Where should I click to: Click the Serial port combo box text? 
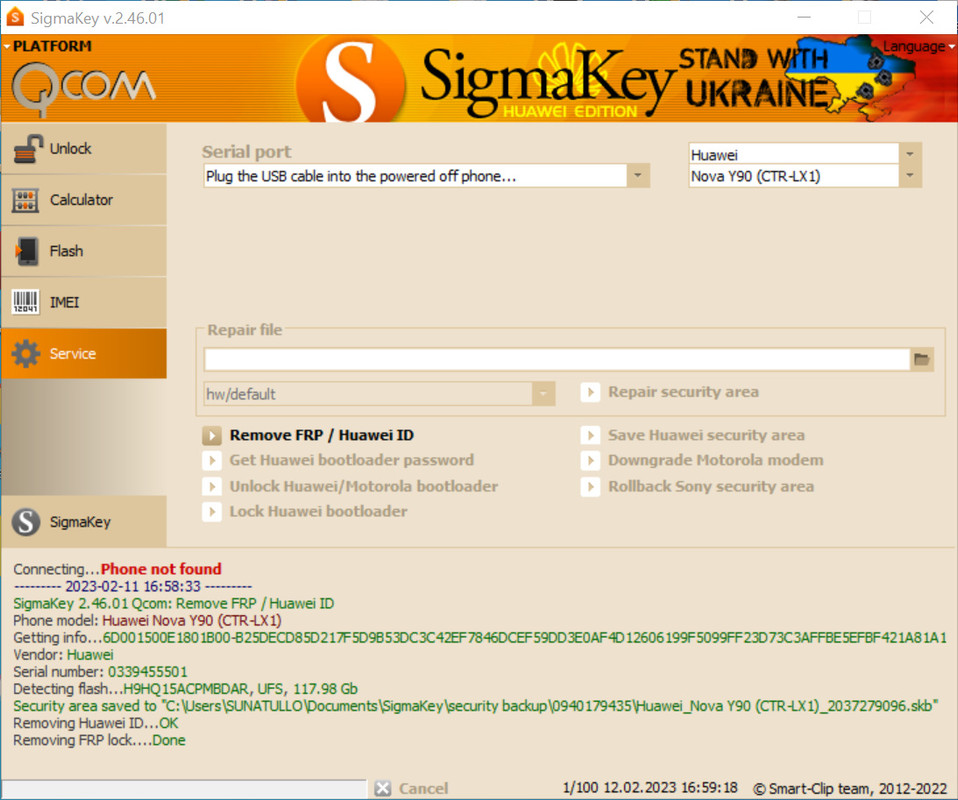[415, 176]
